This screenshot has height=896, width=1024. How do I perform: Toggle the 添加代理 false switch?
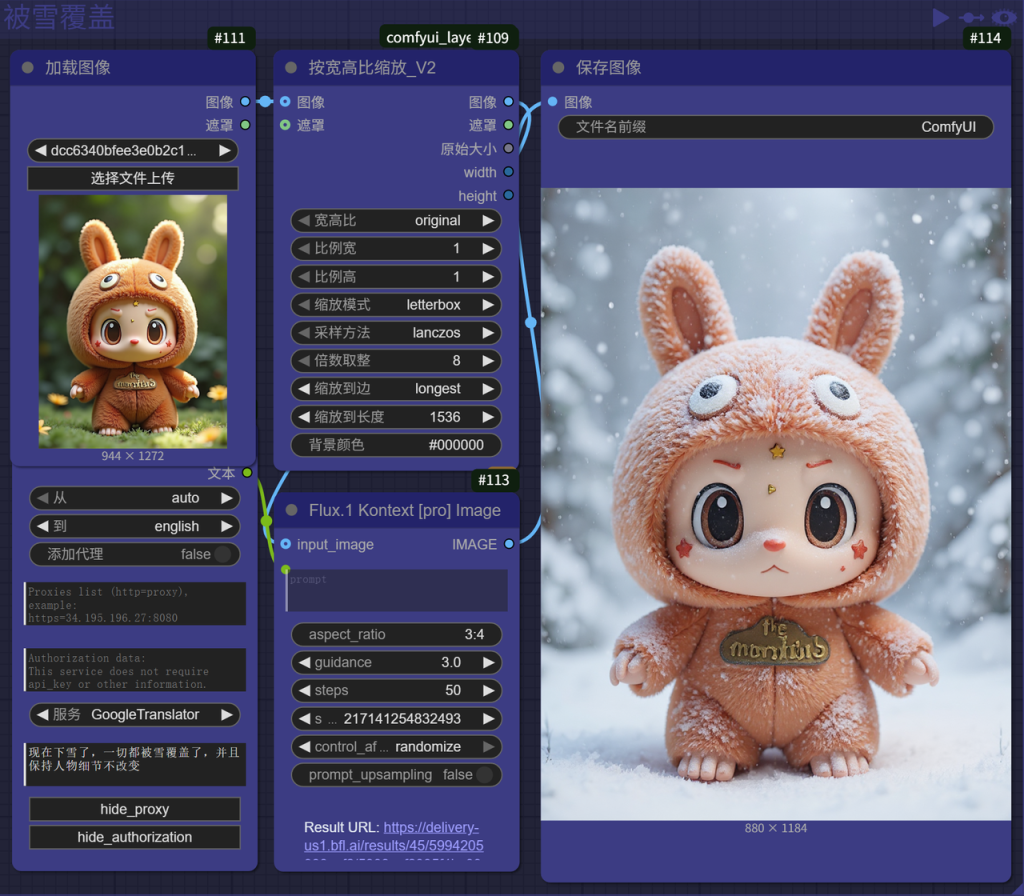pyautogui.click(x=222, y=554)
